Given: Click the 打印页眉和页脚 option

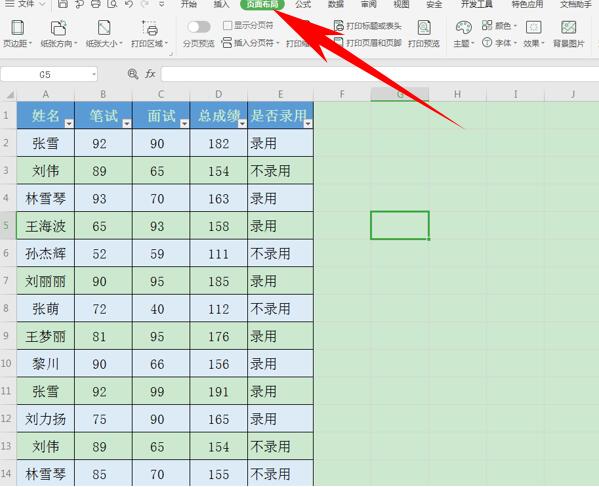Looking at the screenshot, I should [x=367, y=42].
